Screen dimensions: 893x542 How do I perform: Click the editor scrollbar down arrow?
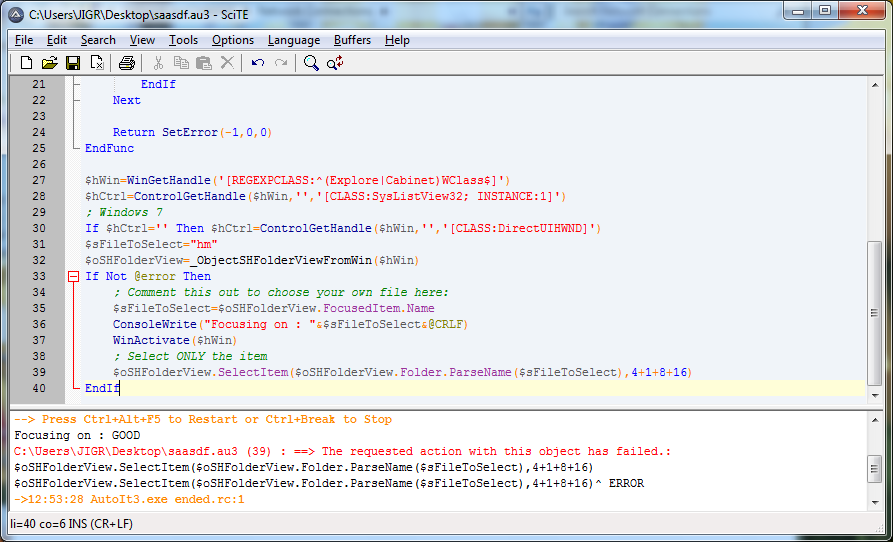tap(875, 396)
